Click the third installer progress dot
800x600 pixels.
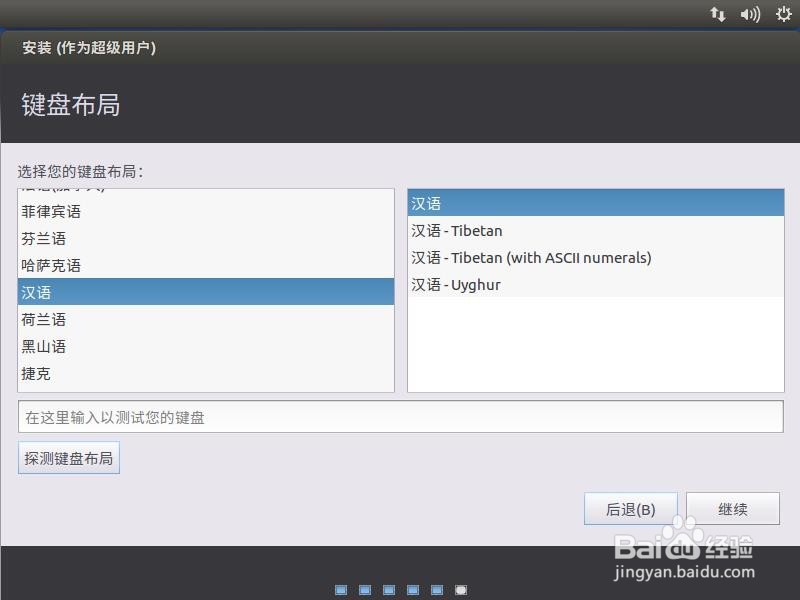pos(389,589)
